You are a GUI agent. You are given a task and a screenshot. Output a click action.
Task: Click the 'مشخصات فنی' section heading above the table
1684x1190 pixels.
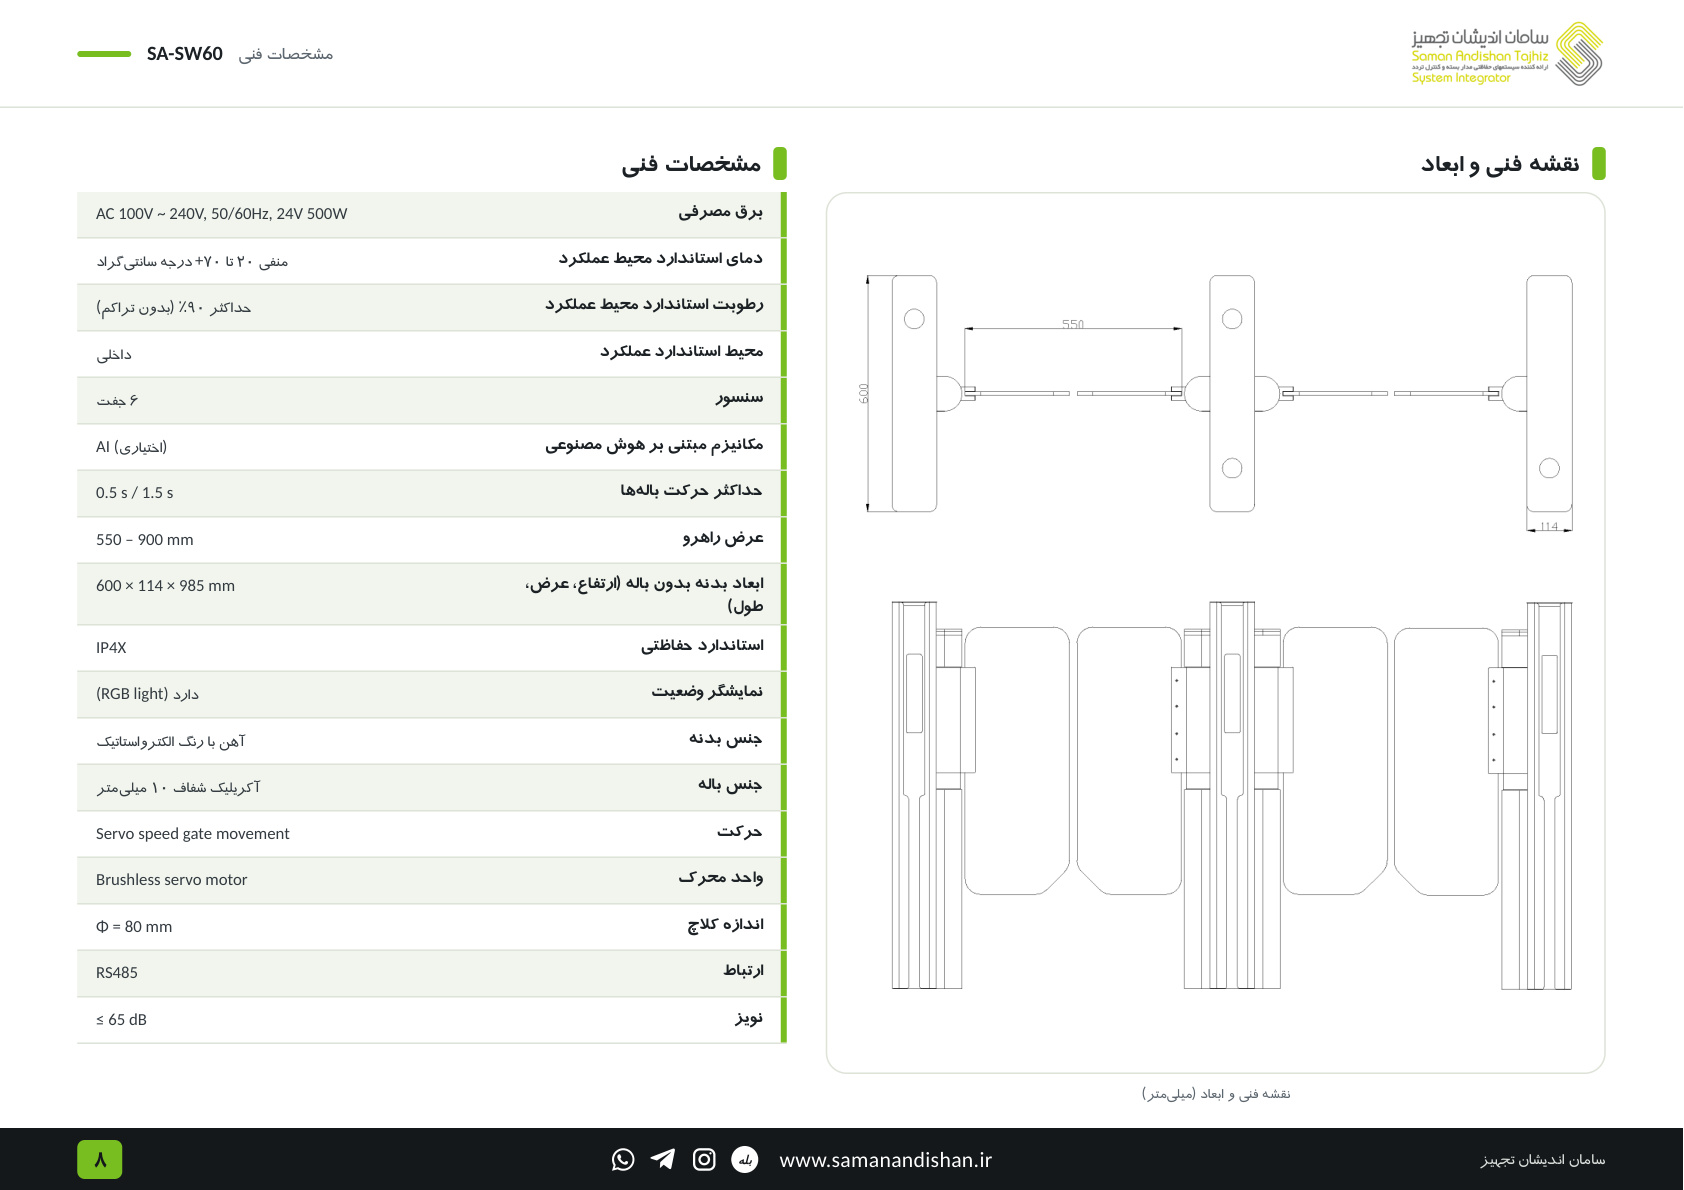click(x=691, y=164)
